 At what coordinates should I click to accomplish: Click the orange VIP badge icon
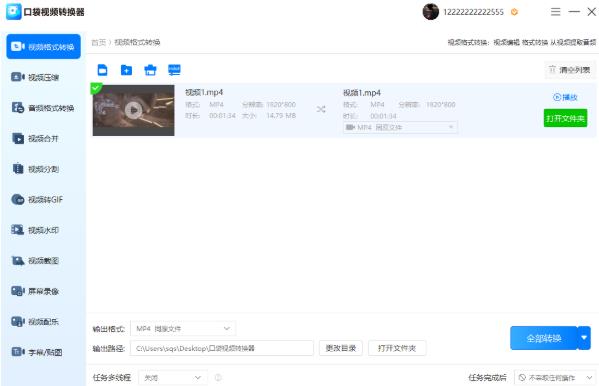click(x=515, y=12)
